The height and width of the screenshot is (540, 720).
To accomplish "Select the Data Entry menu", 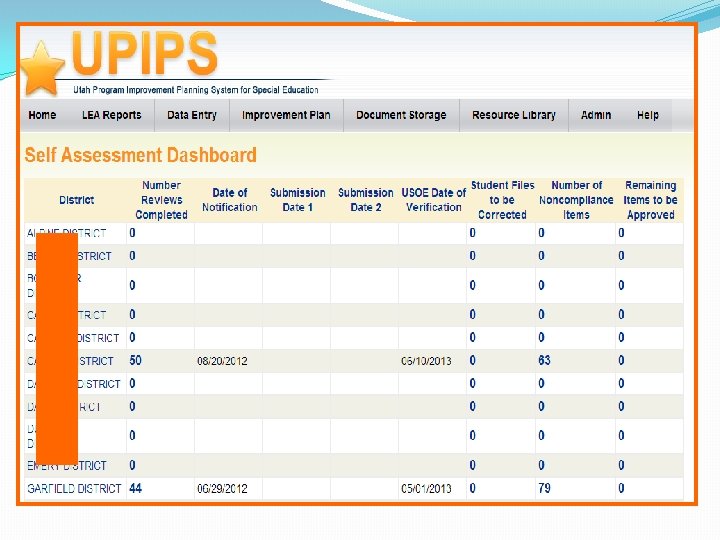I will 192,115.
